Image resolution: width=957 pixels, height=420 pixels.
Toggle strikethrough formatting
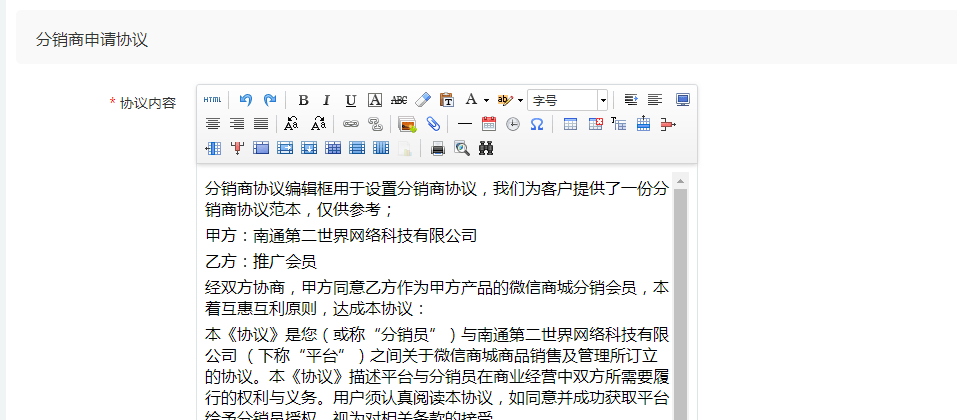pyautogui.click(x=399, y=100)
